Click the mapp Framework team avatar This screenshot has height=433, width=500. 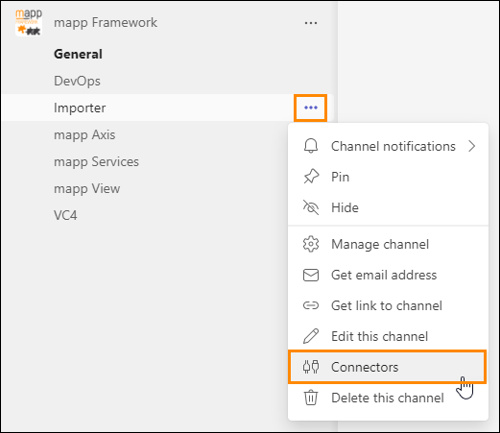coord(29,23)
